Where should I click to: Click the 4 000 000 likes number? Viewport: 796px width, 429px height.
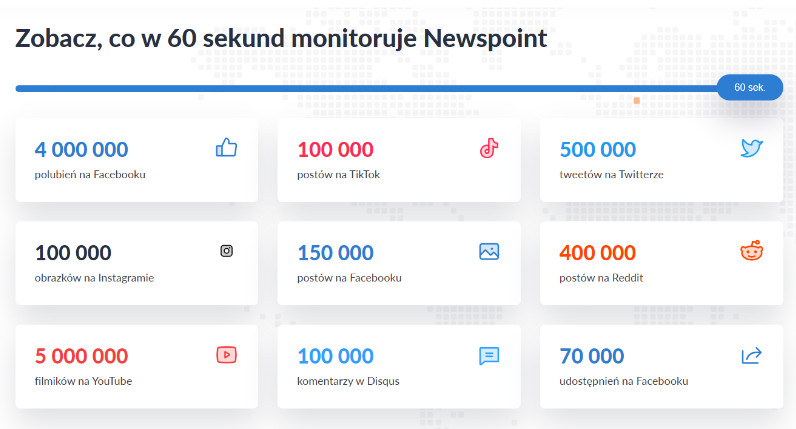click(81, 150)
